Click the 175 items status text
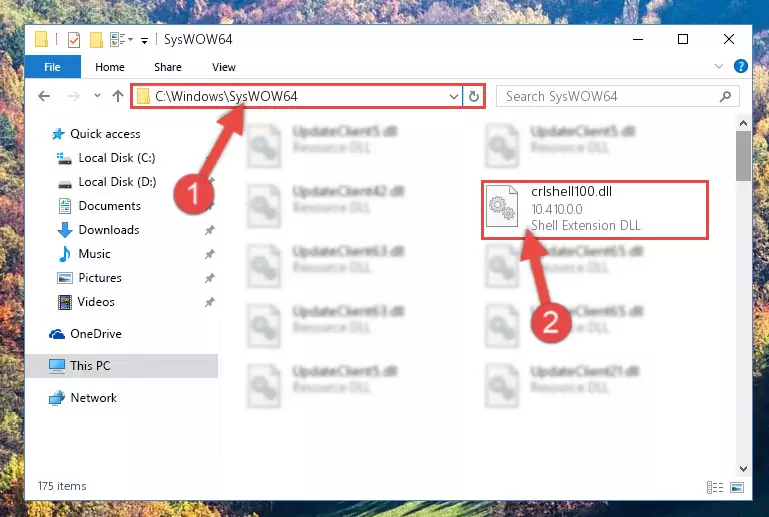 tap(62, 486)
